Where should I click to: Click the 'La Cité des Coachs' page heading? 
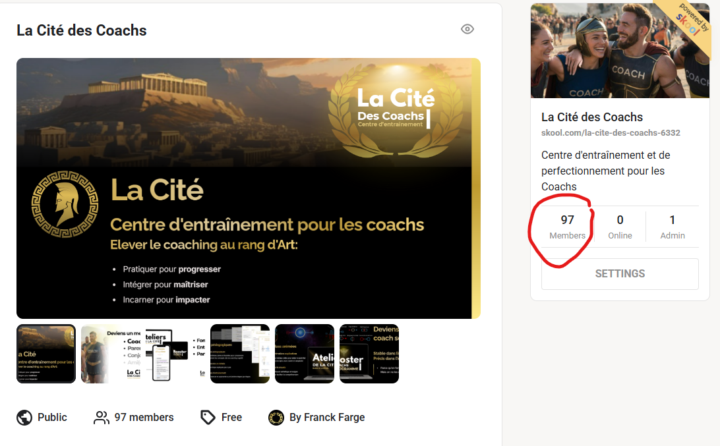click(82, 30)
